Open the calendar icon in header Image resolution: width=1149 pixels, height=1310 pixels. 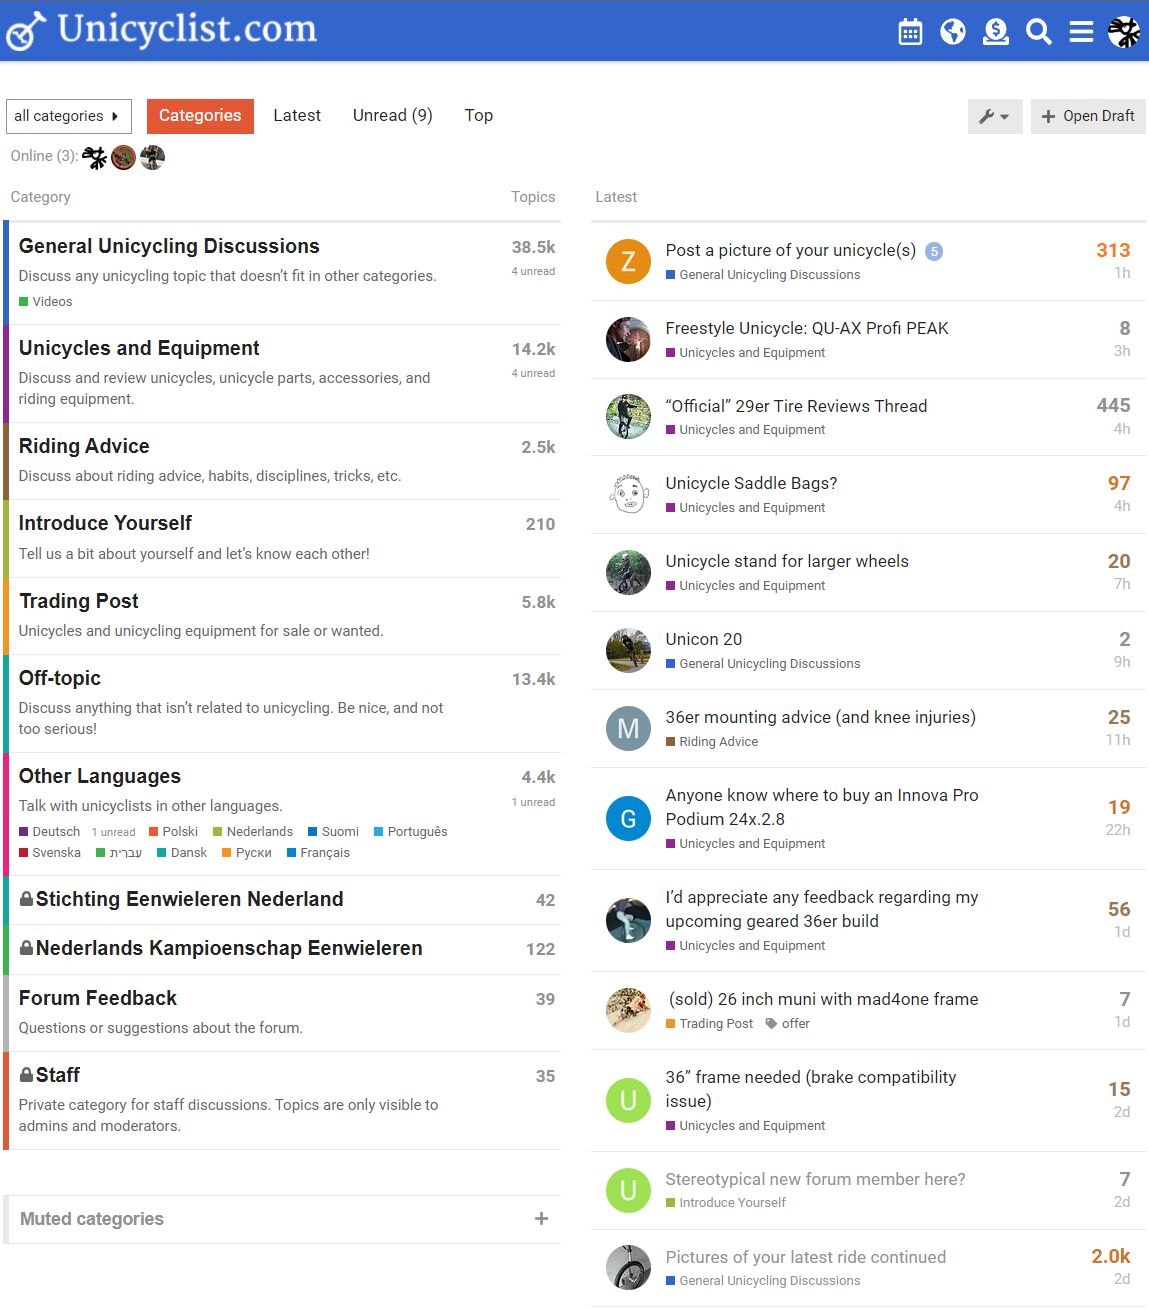[910, 32]
